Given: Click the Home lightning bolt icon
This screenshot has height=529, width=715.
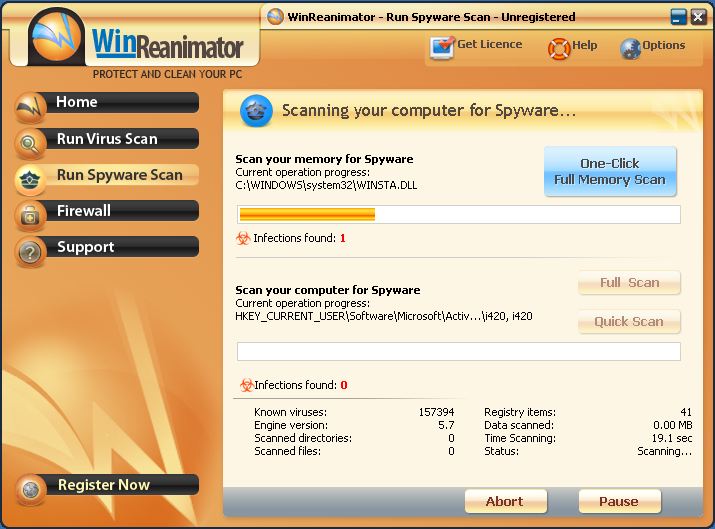Looking at the screenshot, I should 31,107.
